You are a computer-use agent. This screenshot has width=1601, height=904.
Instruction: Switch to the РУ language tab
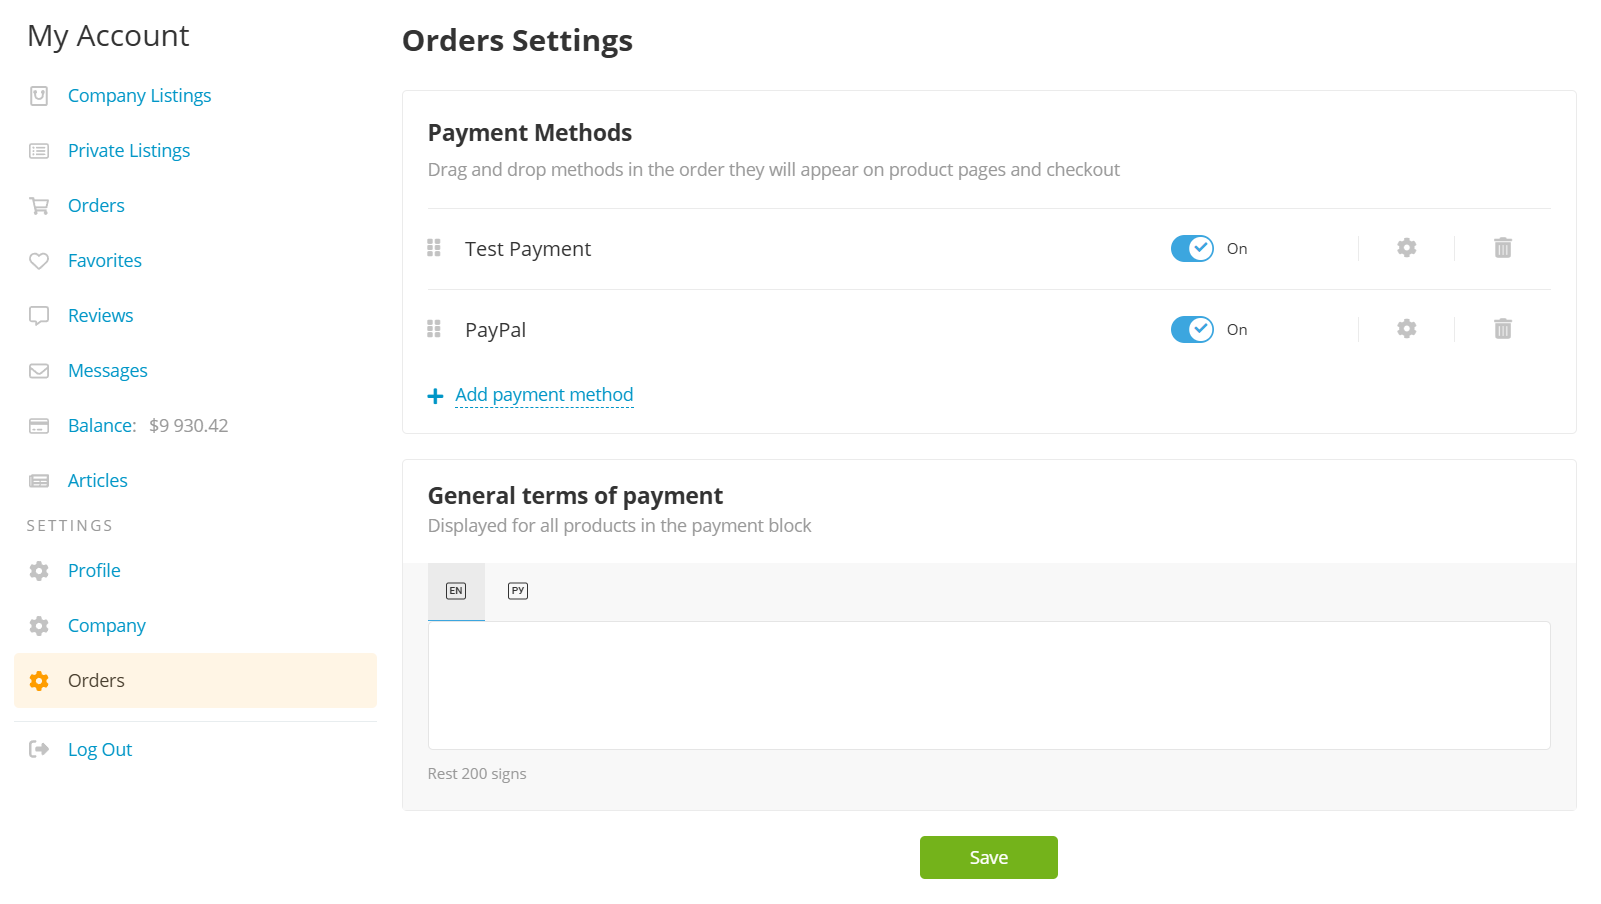(x=518, y=591)
